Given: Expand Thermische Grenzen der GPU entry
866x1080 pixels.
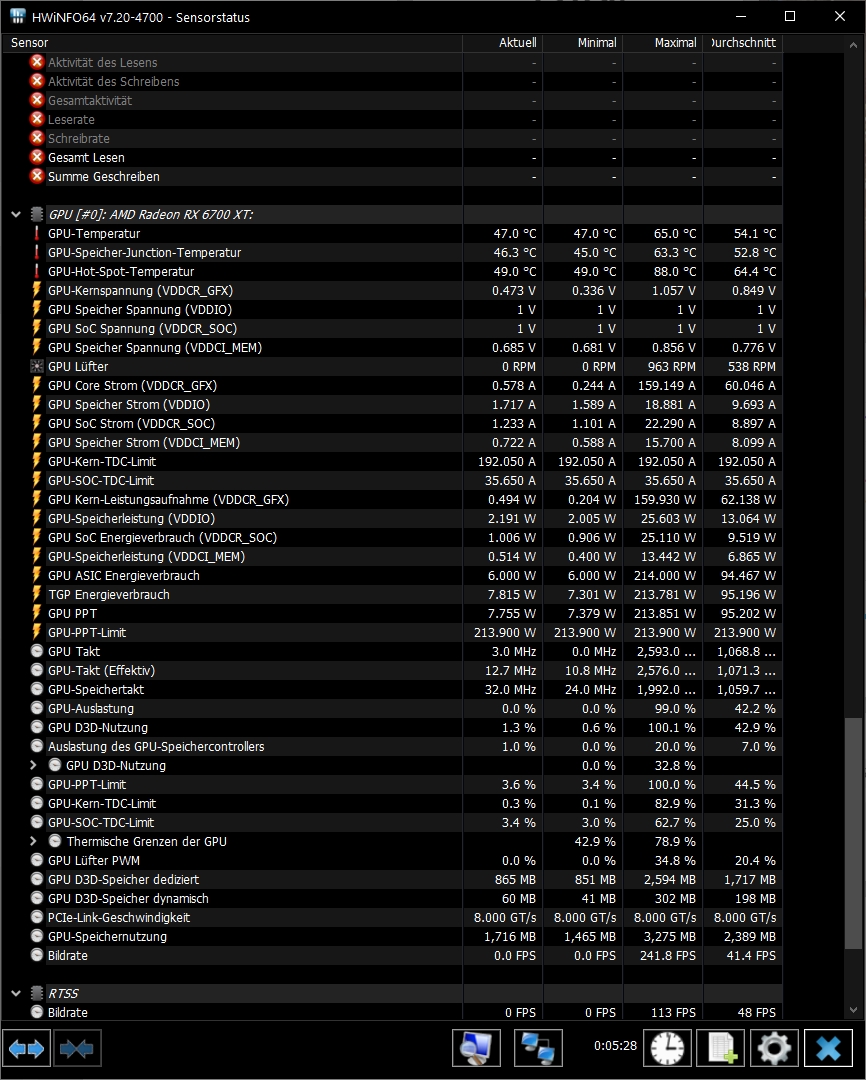Looking at the screenshot, I should [x=31, y=841].
